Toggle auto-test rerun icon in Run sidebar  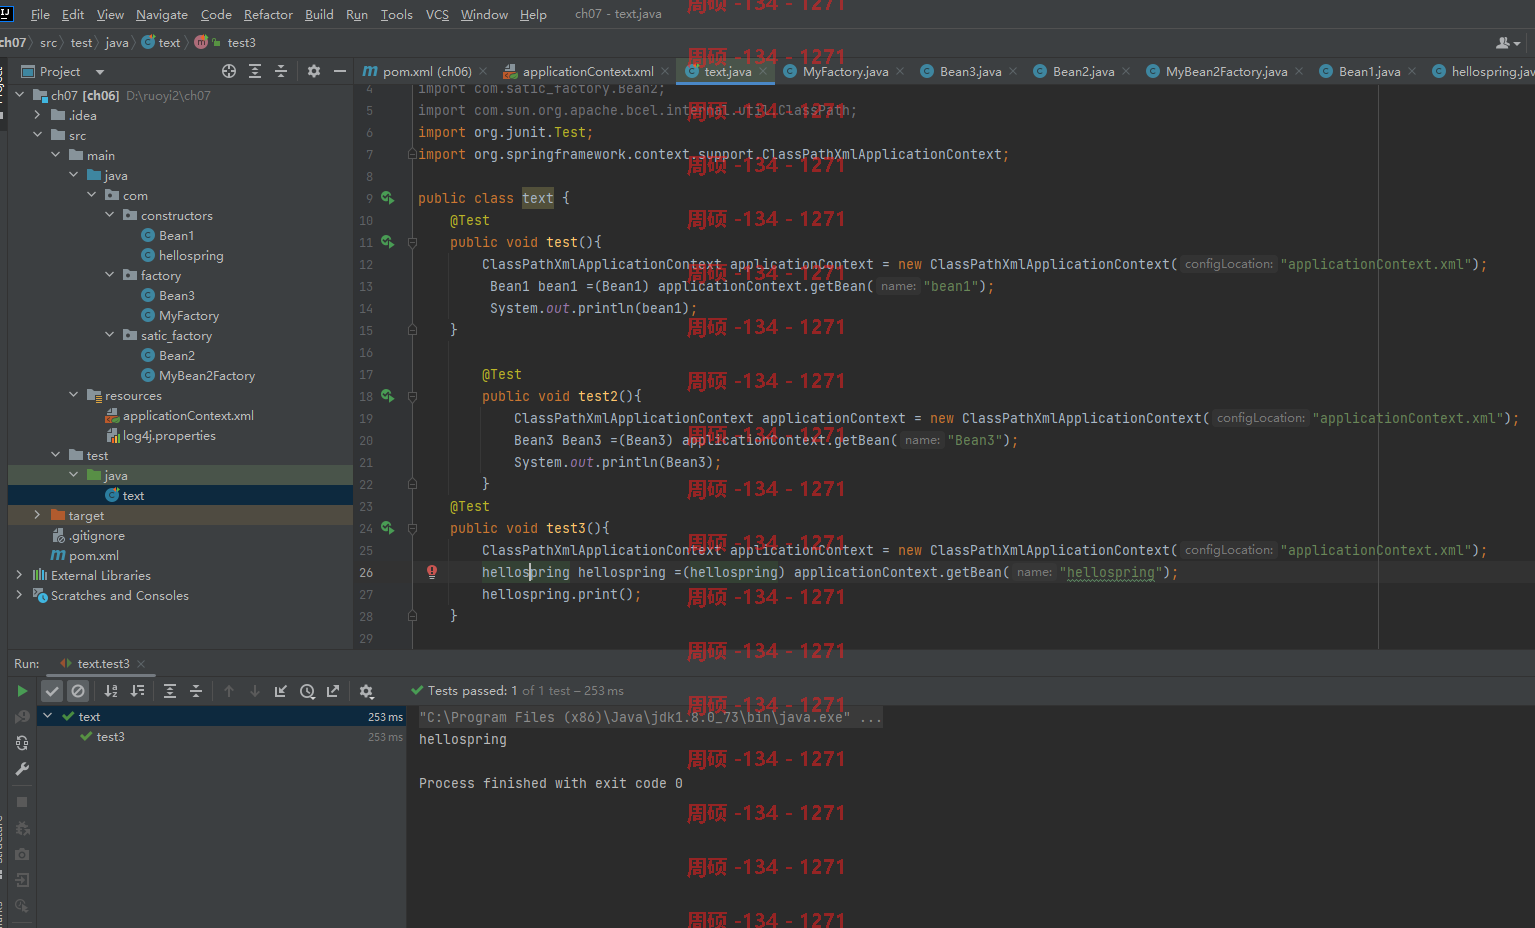coord(22,743)
